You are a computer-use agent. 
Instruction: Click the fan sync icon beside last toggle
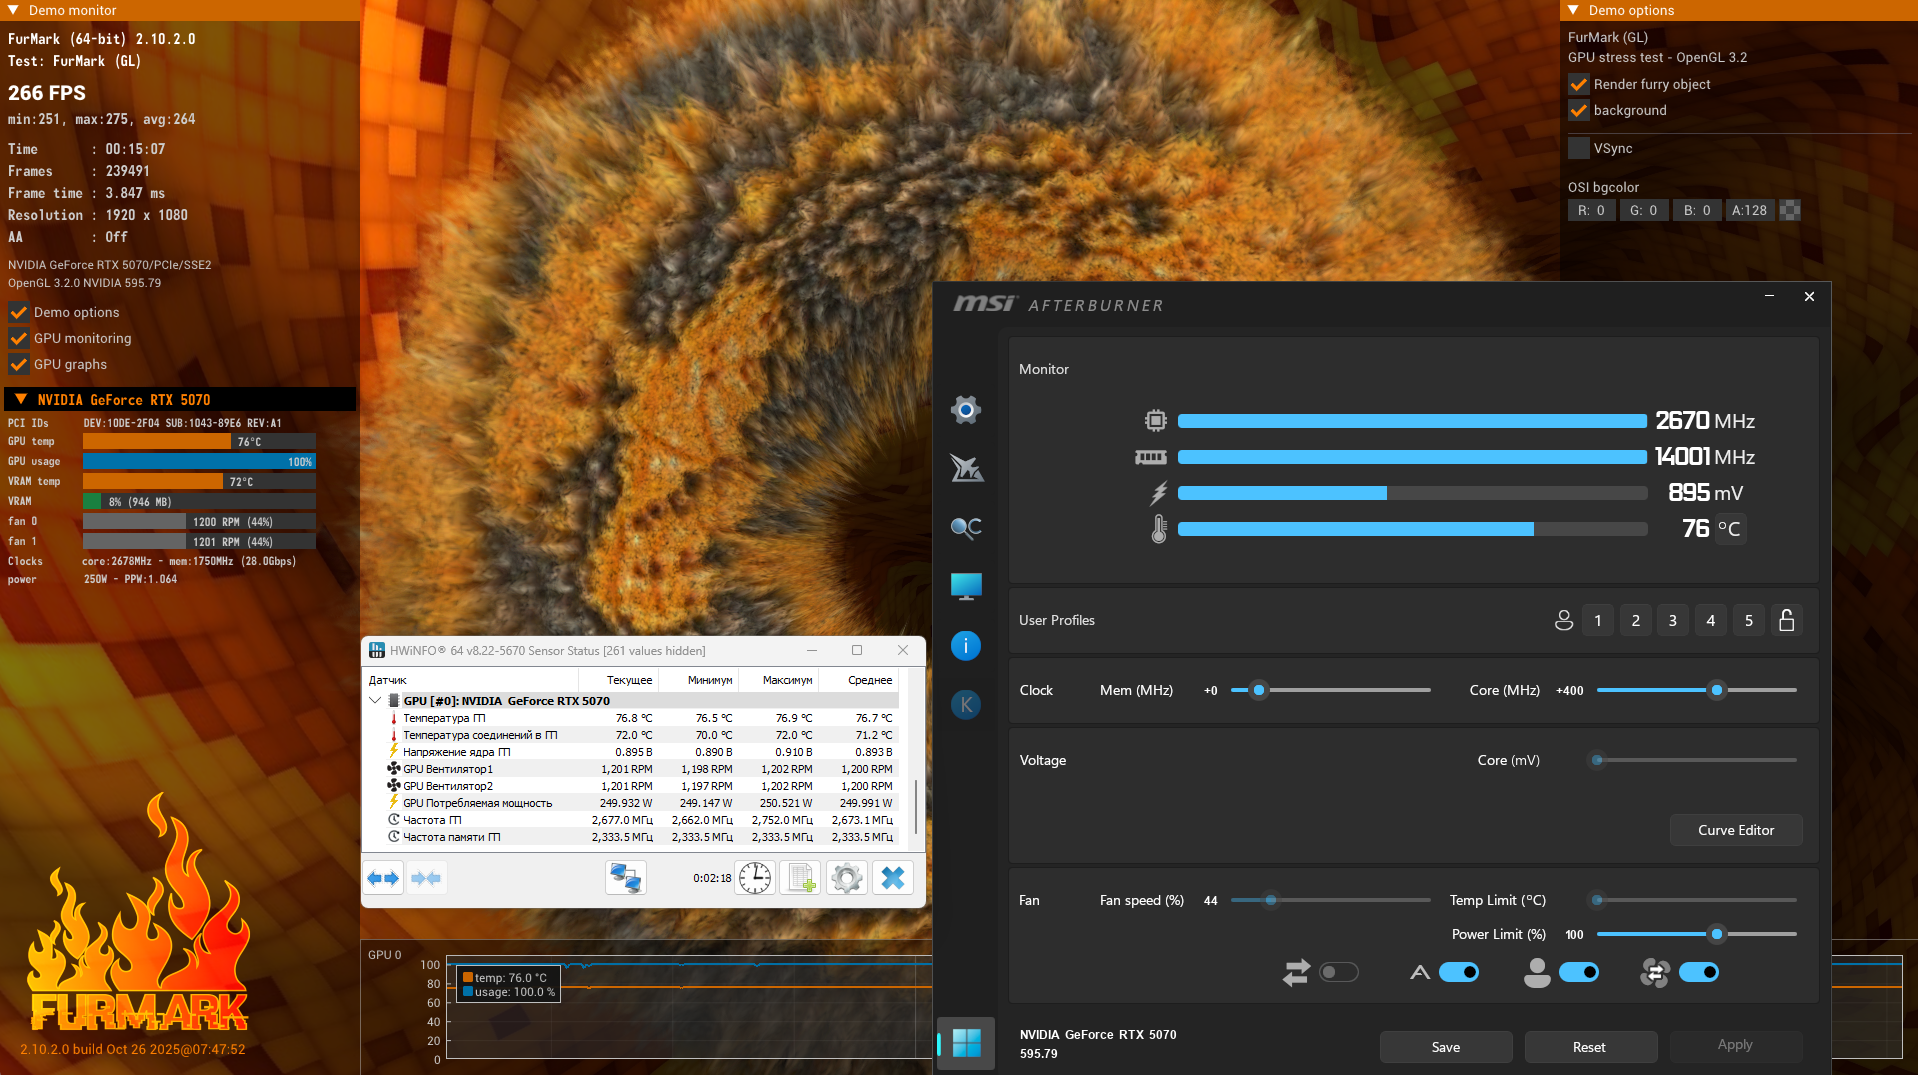[x=1655, y=972]
